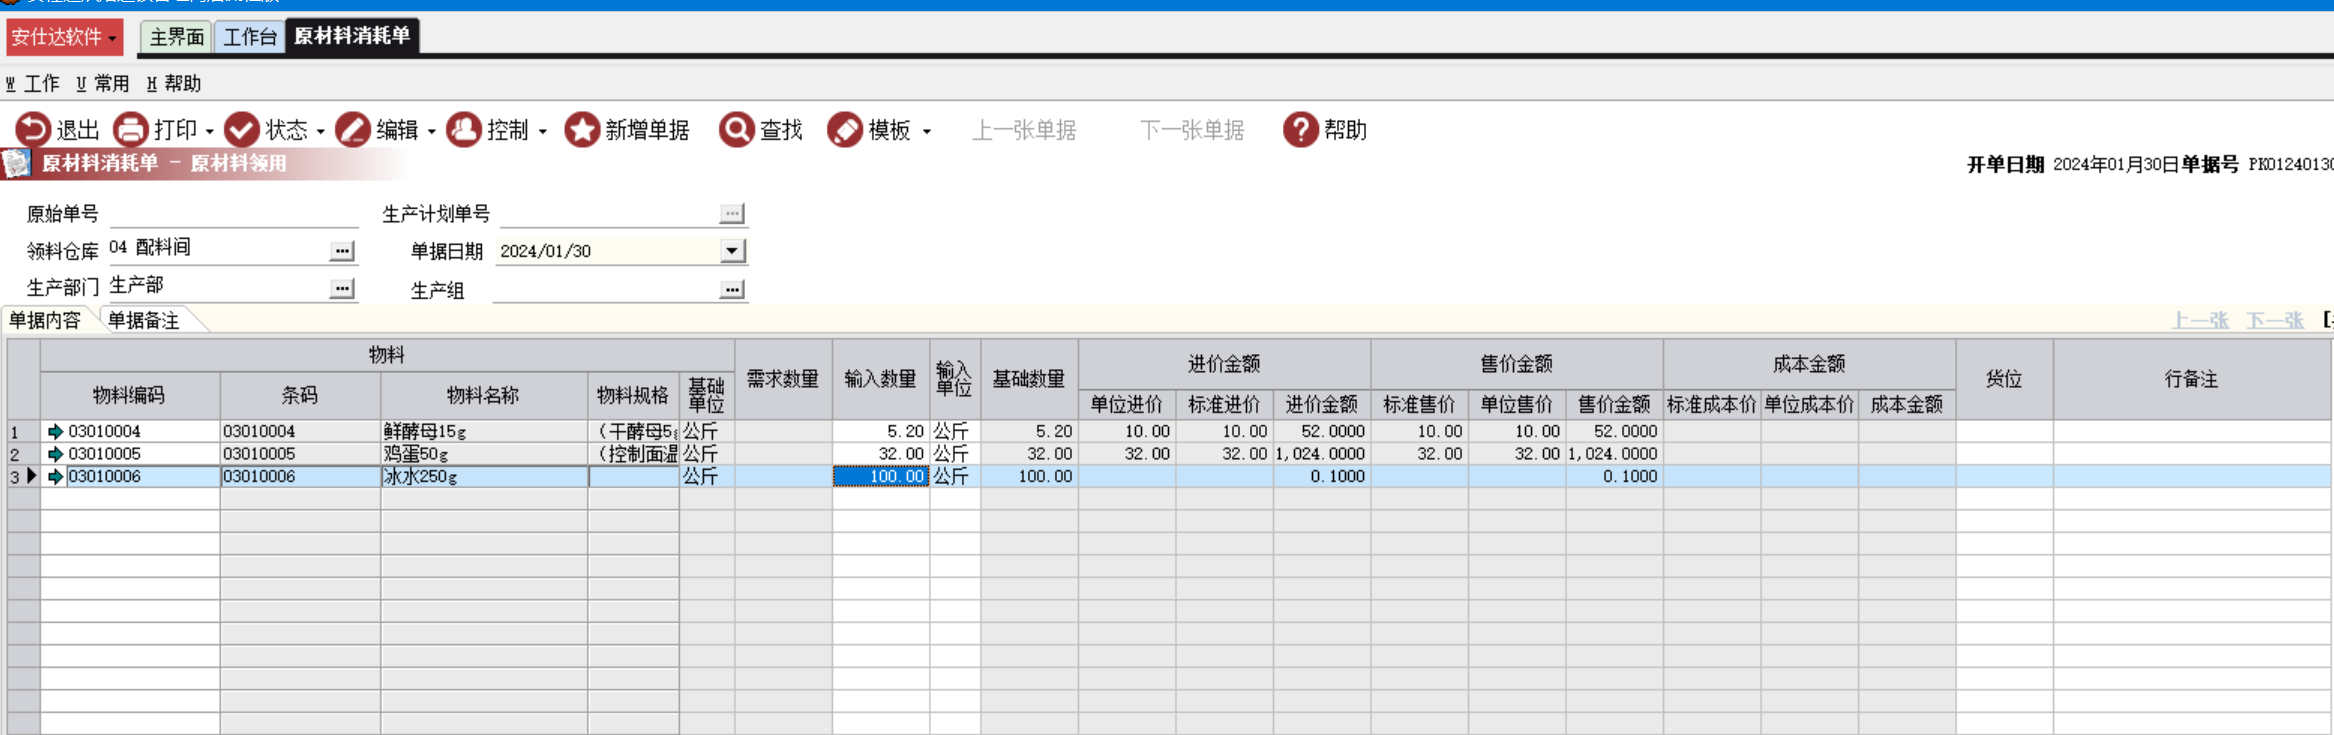Screen dimensions: 2334x735
Task: Click the 货位 column header
Action: pyautogui.click(x=2004, y=379)
